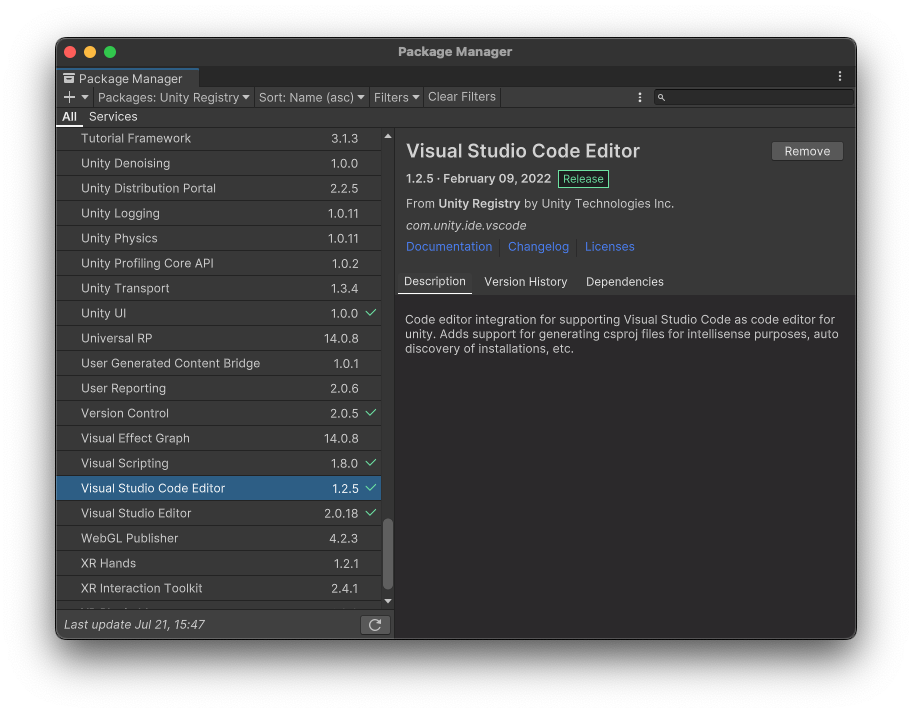Click the list scroll down arrow

tap(388, 601)
